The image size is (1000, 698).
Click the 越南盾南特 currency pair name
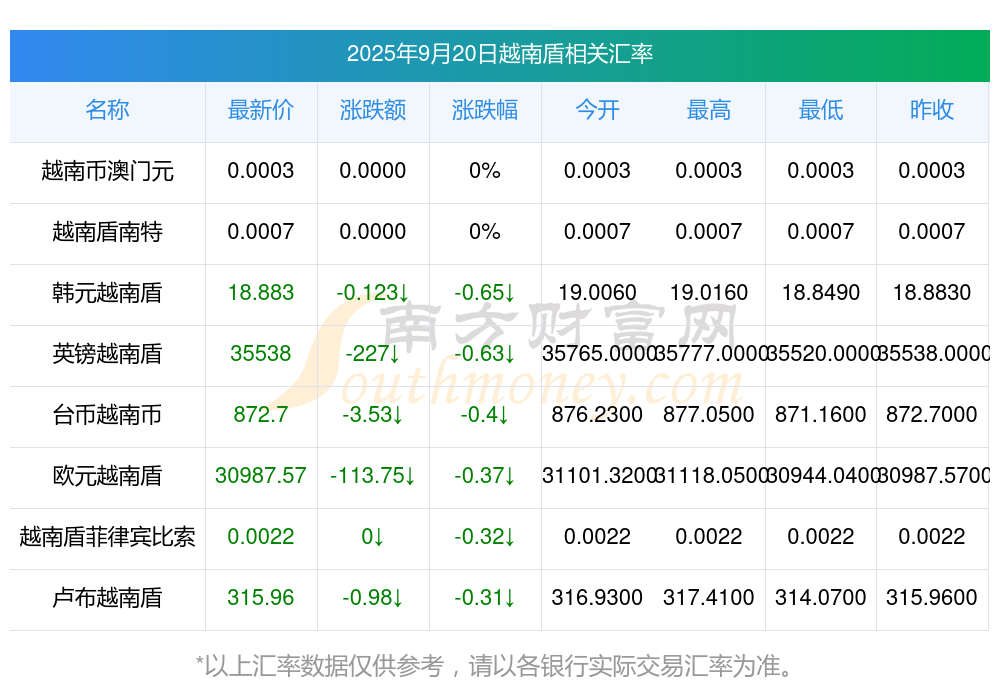pyautogui.click(x=107, y=232)
